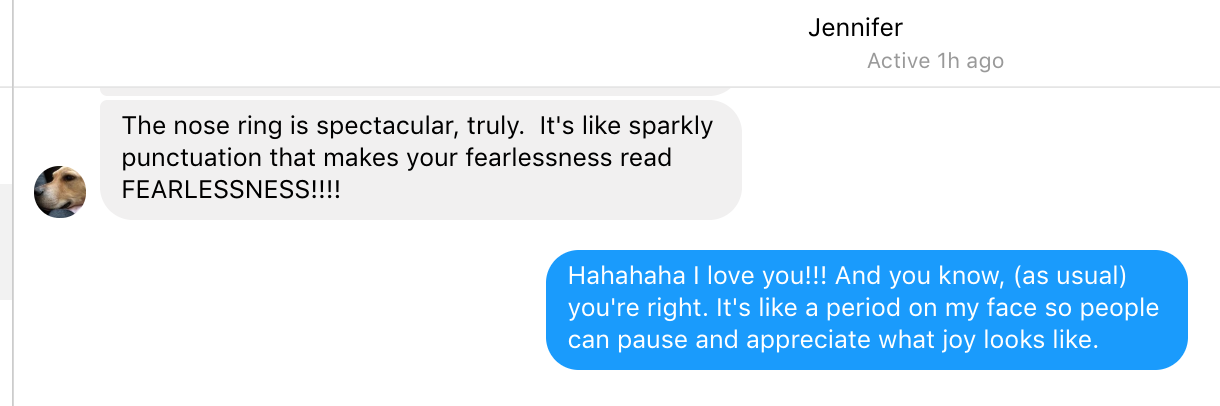
Task: Click the word "FEARLESSNESS!!!!" in Jennifer's message
Action: coord(231,189)
